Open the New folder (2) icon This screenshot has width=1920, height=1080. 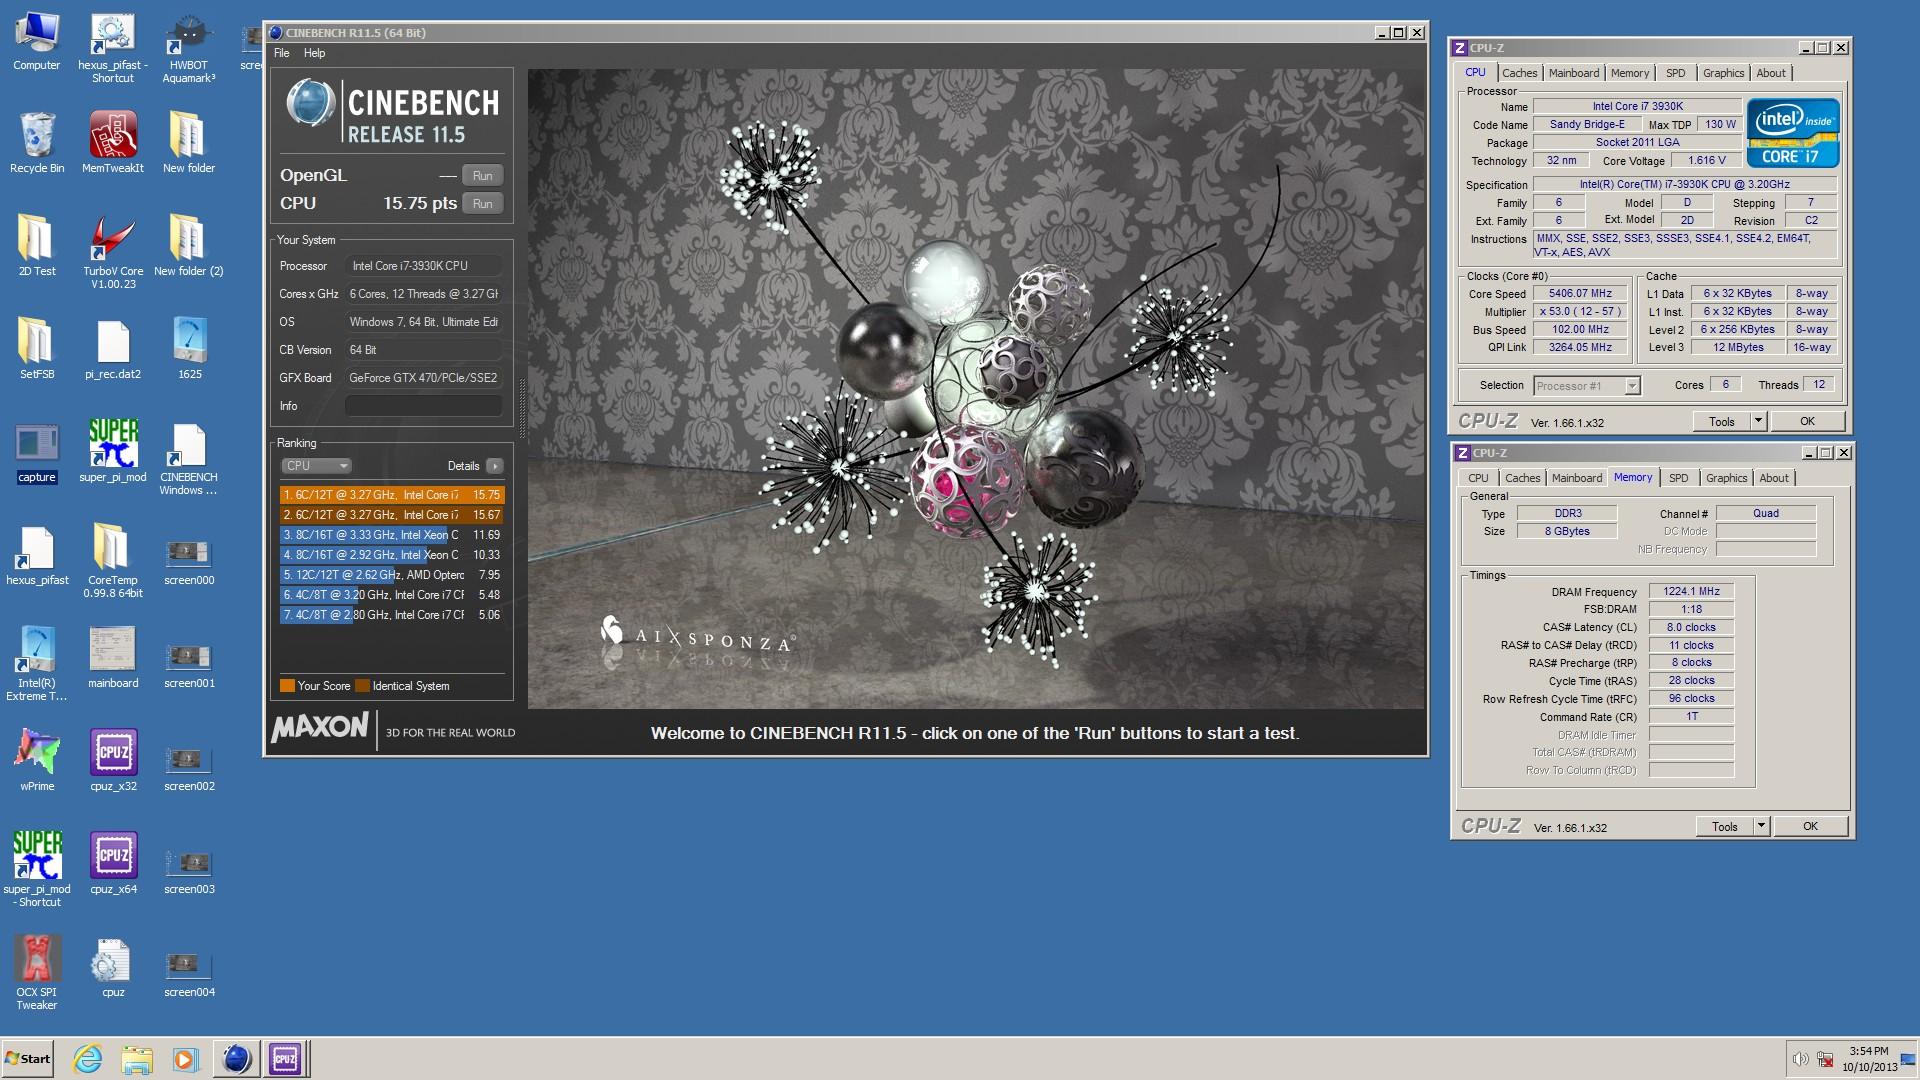click(189, 246)
